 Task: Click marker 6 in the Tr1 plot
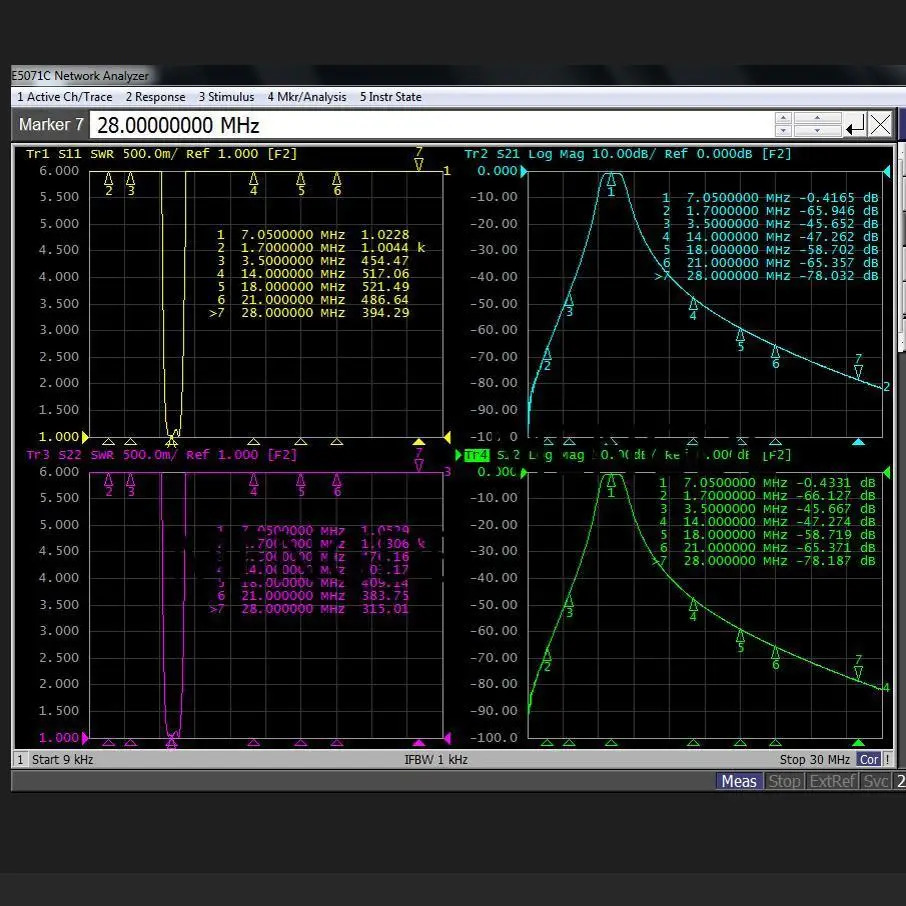[337, 183]
